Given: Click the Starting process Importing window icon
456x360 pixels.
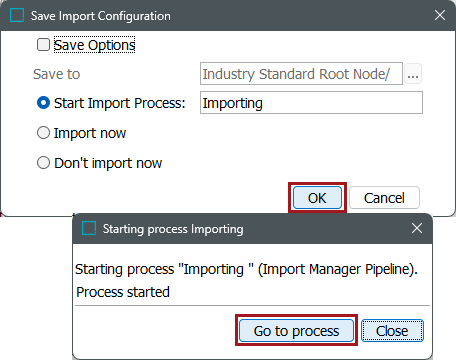Looking at the screenshot, I should pyautogui.click(x=89, y=228).
